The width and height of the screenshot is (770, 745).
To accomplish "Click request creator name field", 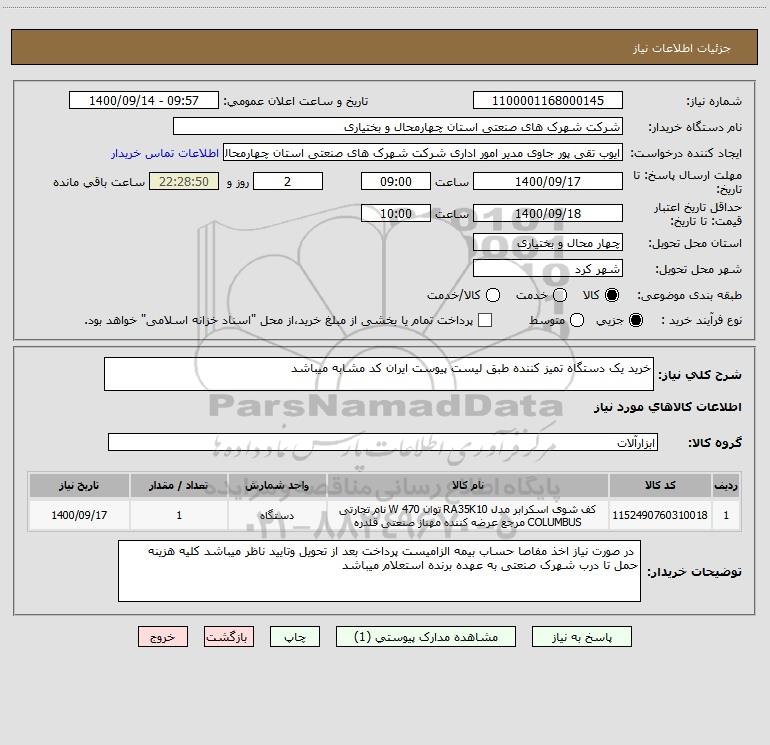I will coord(423,153).
